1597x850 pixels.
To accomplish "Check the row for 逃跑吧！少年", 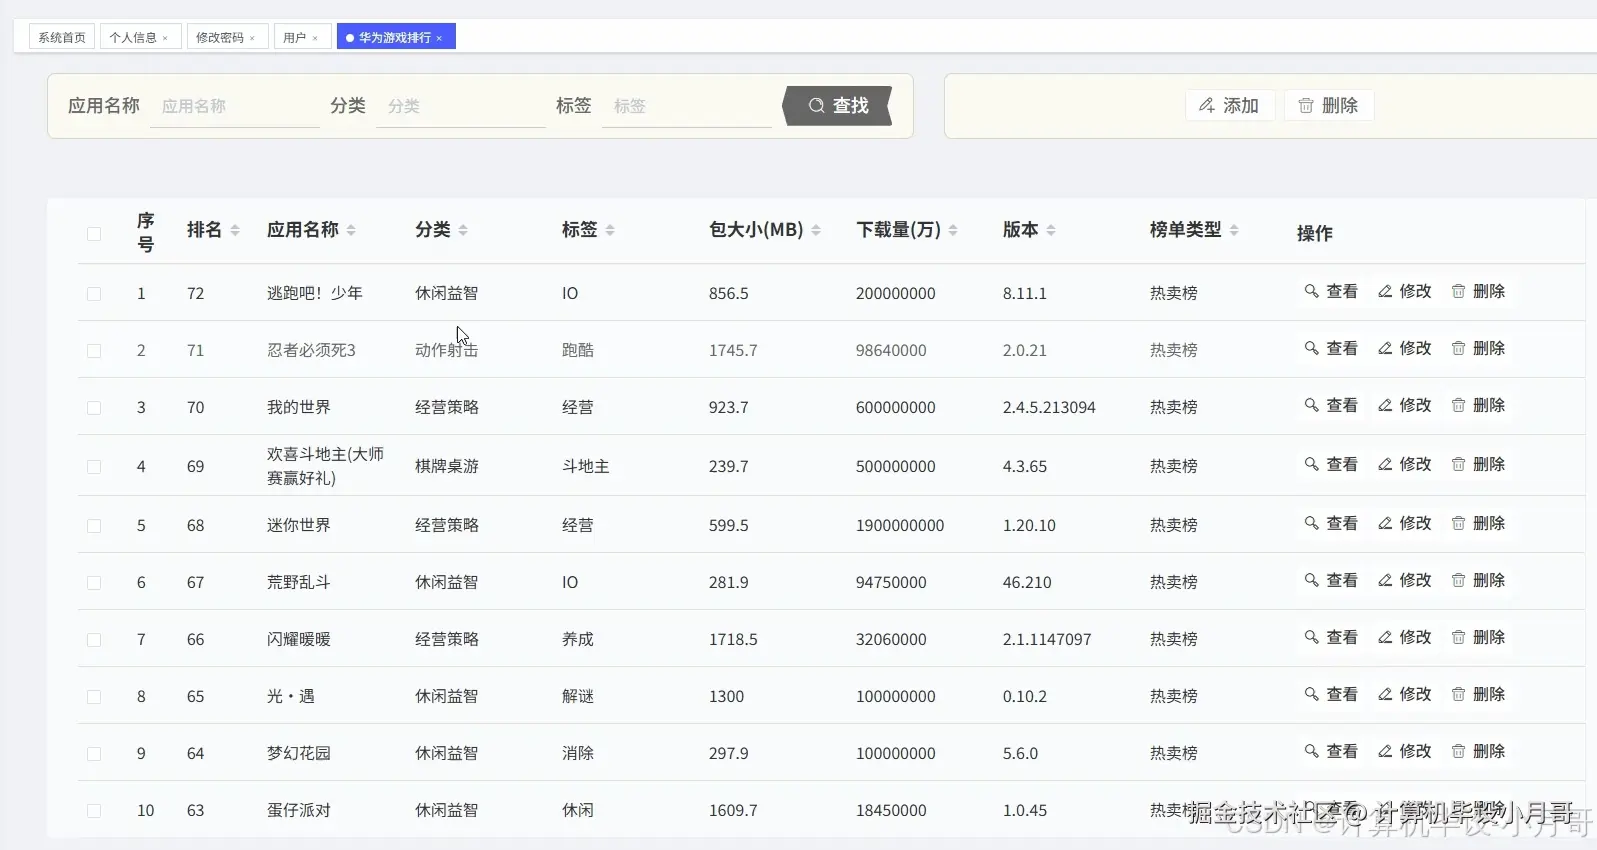I will (x=94, y=294).
